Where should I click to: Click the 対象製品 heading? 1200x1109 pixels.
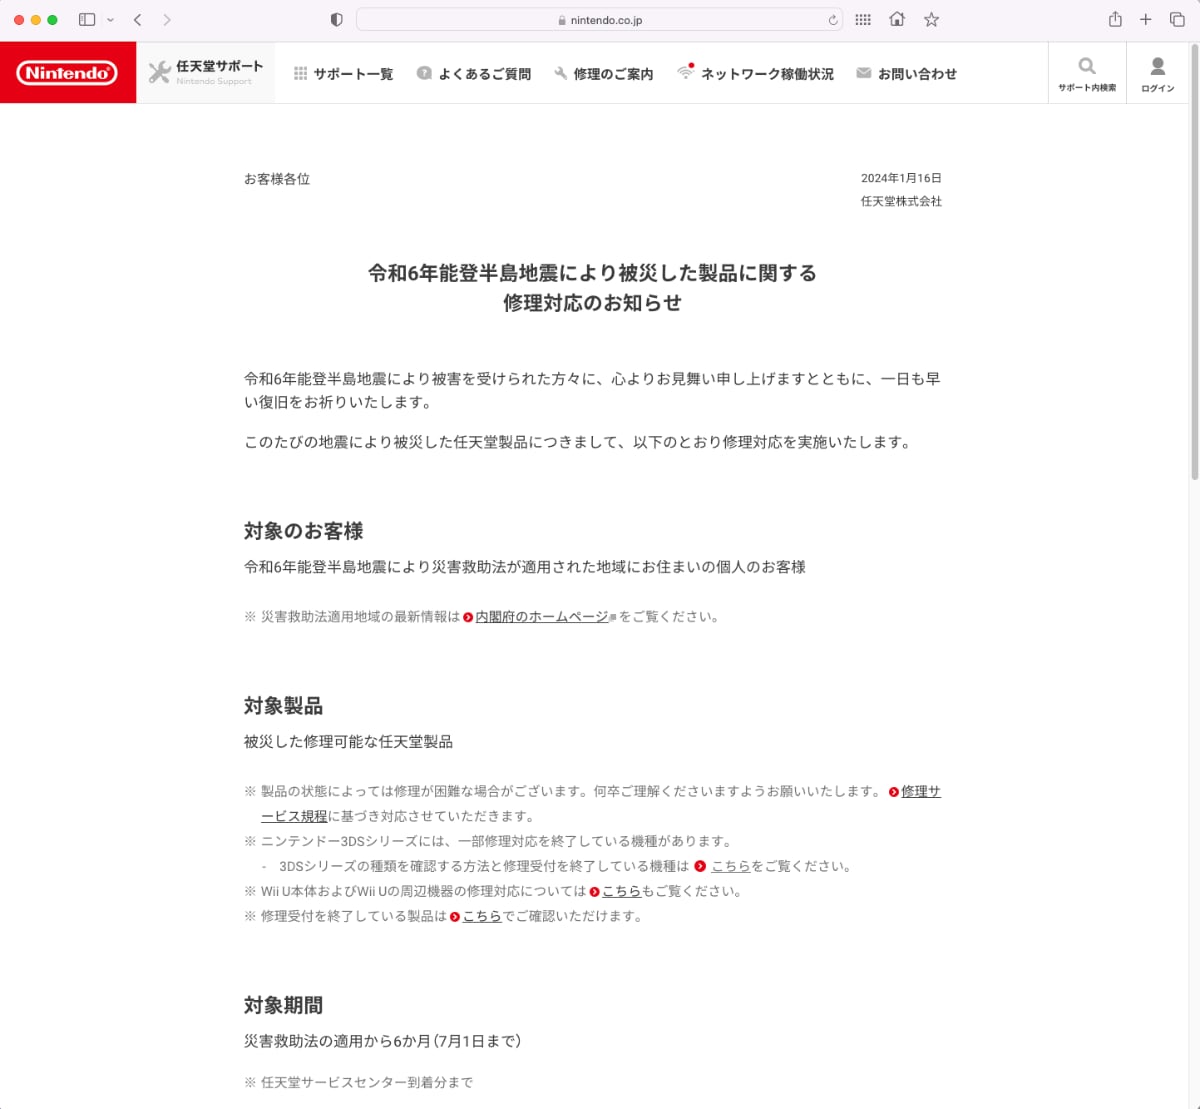pos(284,706)
